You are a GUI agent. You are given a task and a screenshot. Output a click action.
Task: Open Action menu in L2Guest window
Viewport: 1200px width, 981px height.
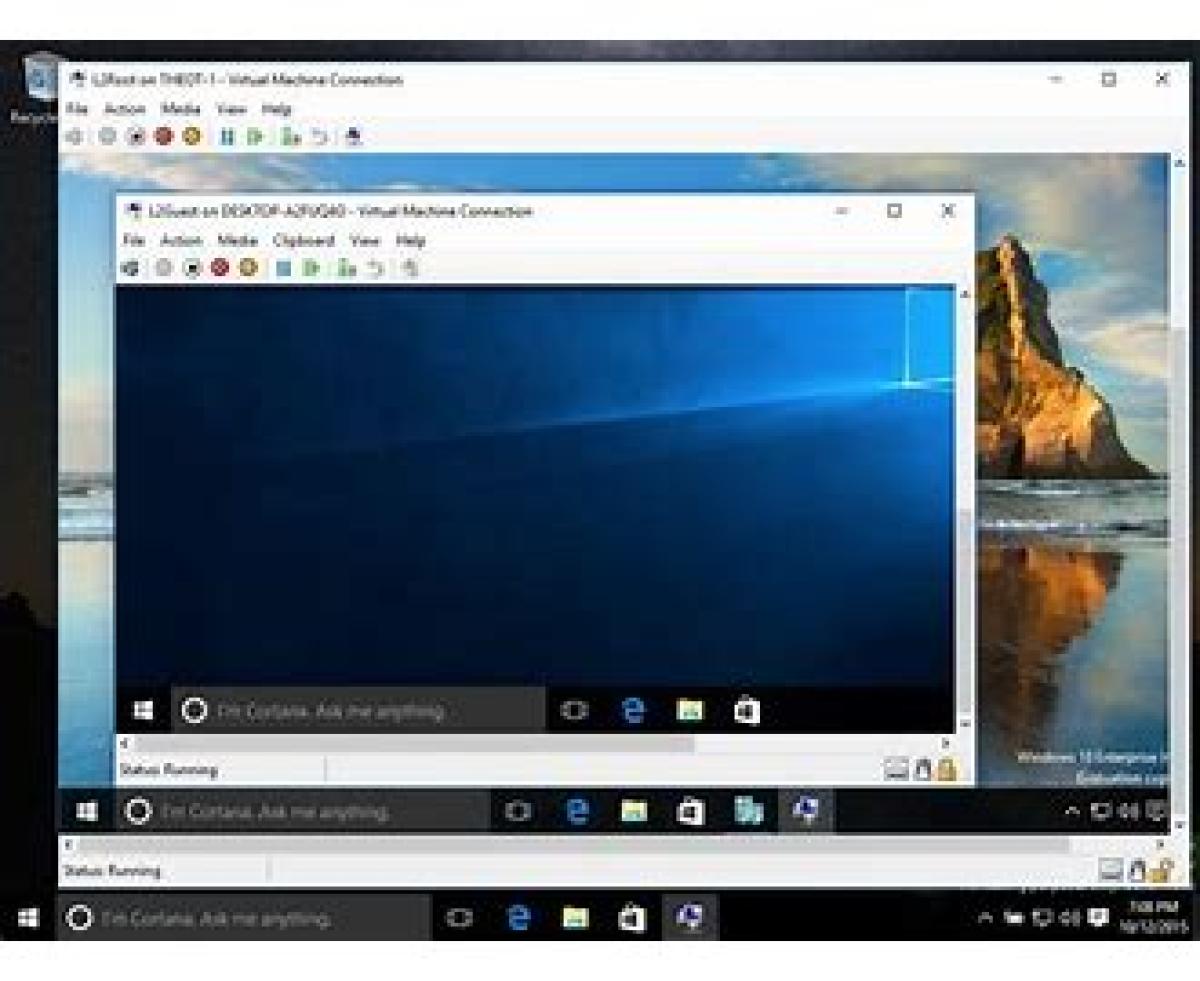181,241
